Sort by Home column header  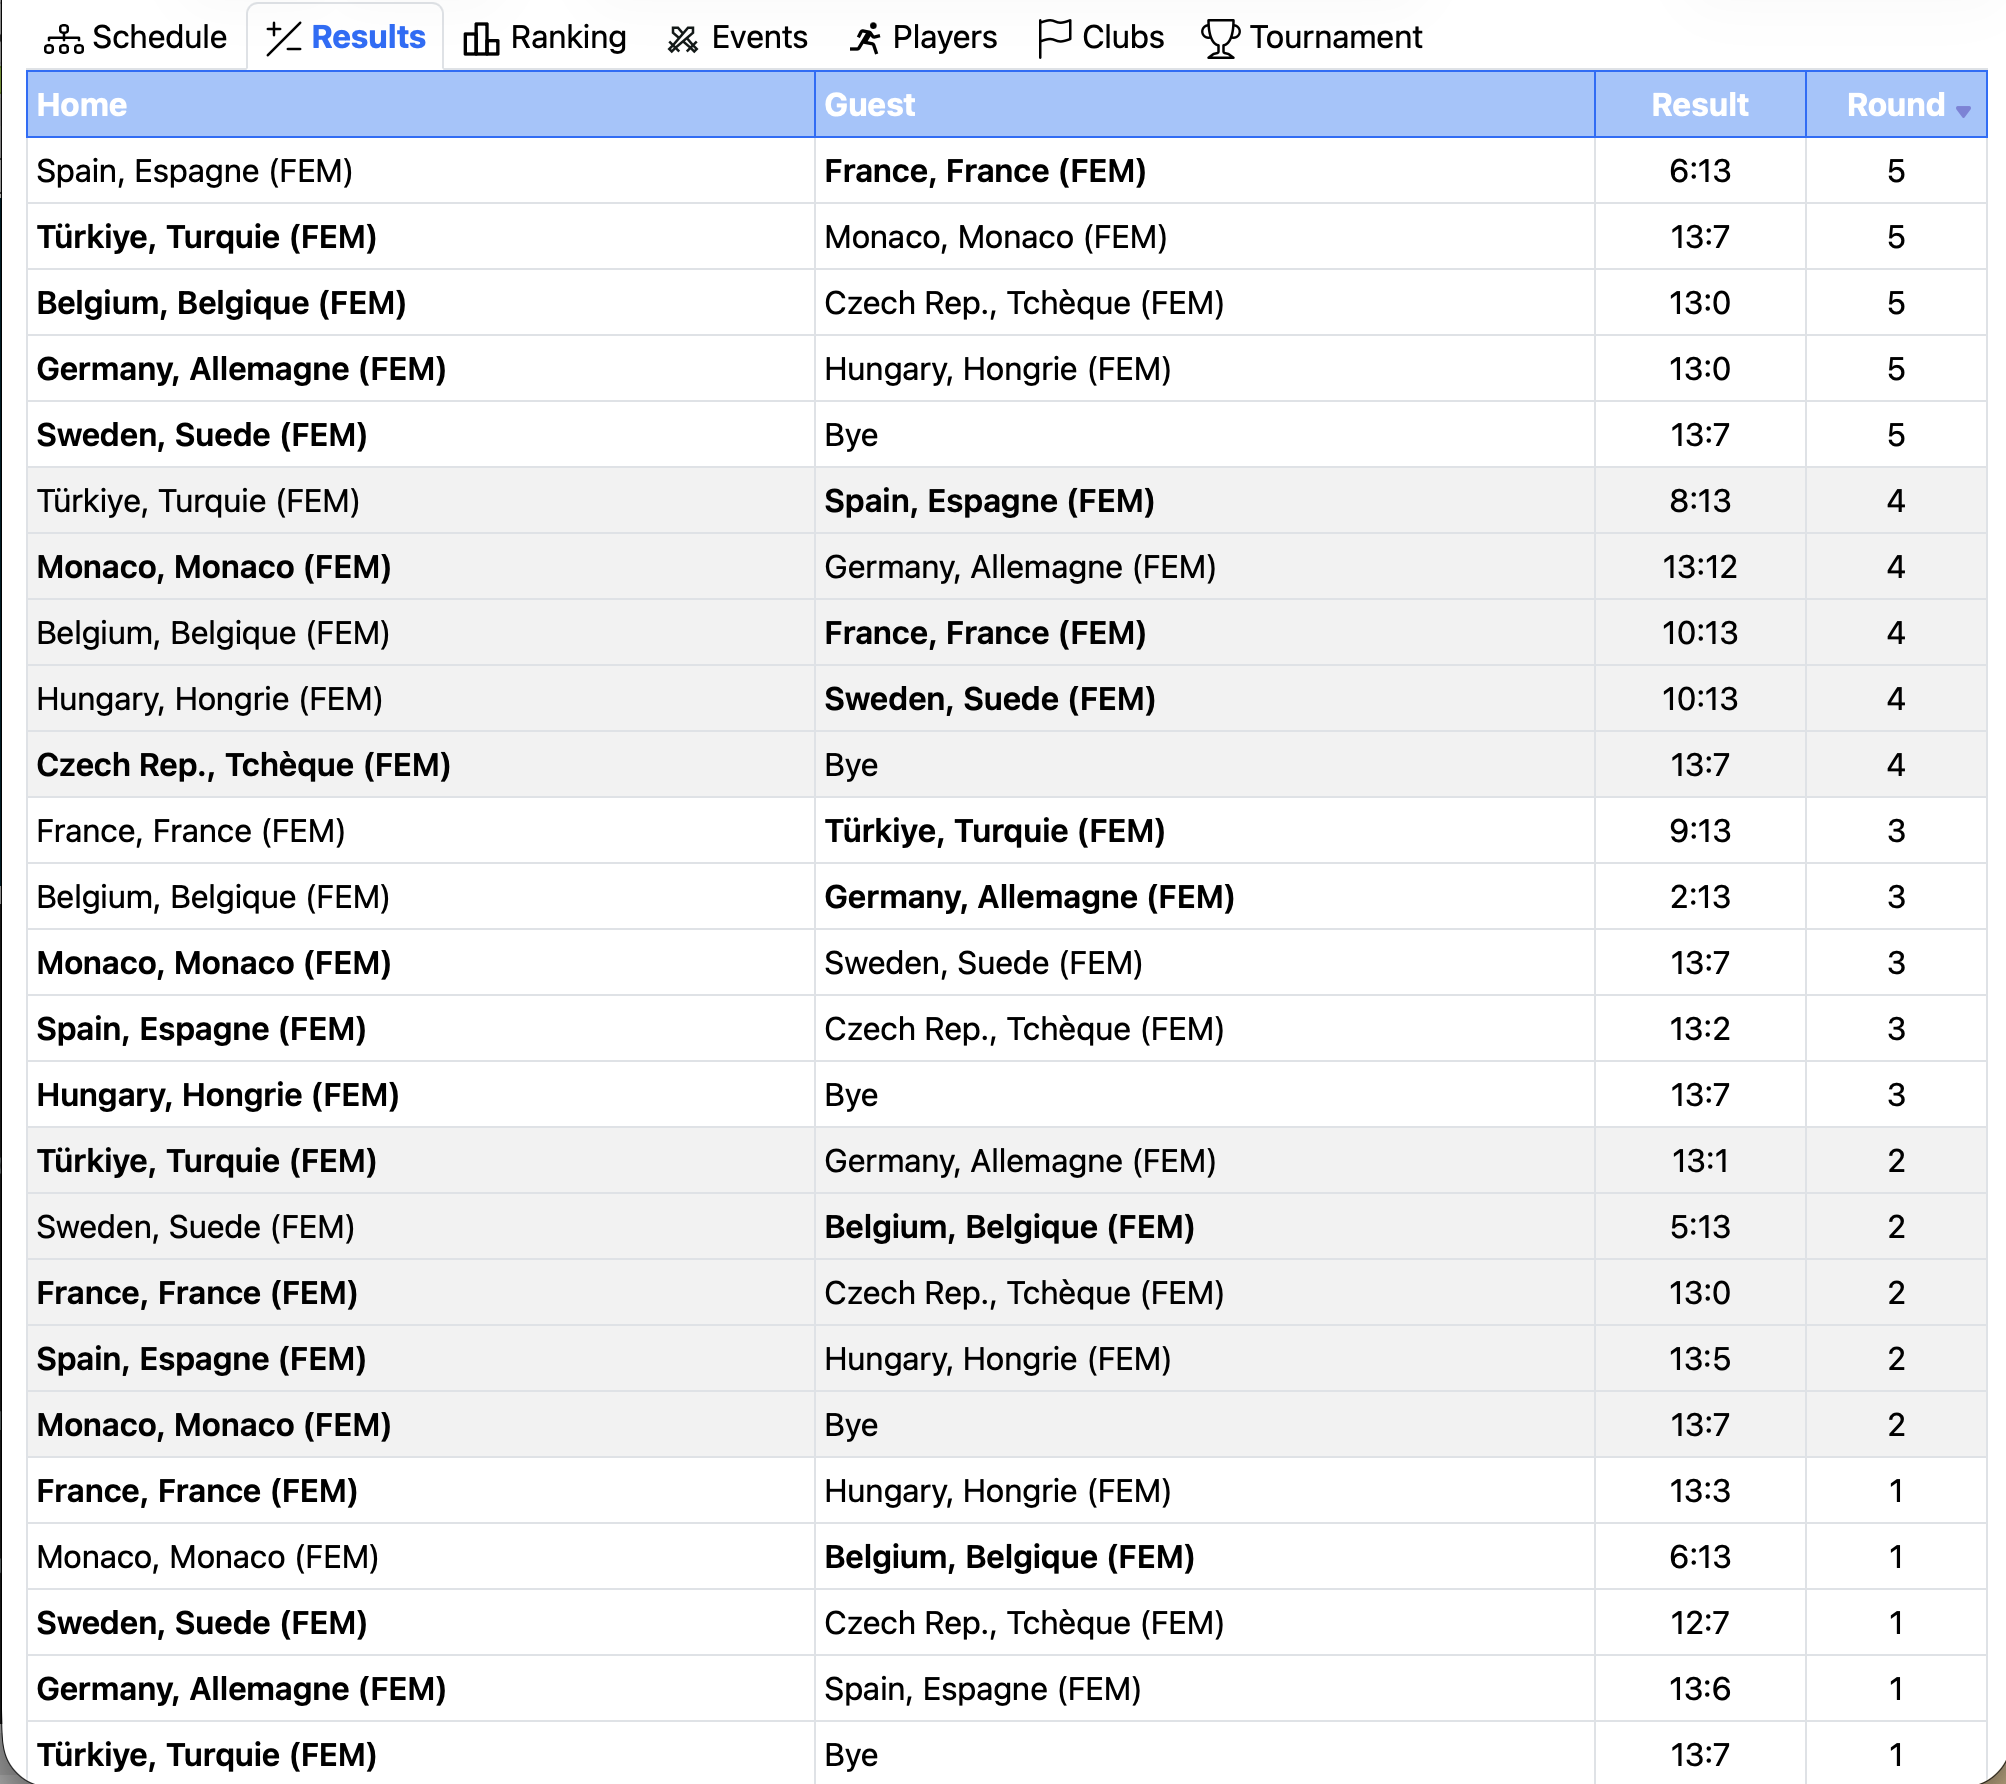[x=82, y=105]
